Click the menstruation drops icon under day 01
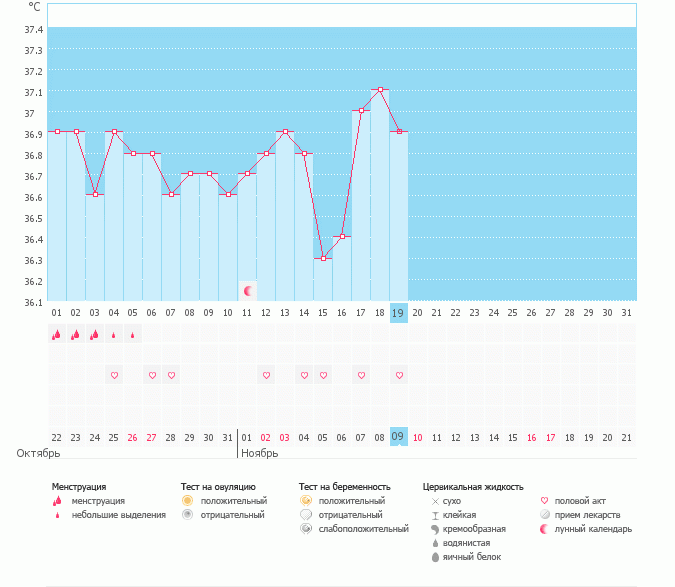Viewport: 675px width, 587px height. click(x=57, y=335)
